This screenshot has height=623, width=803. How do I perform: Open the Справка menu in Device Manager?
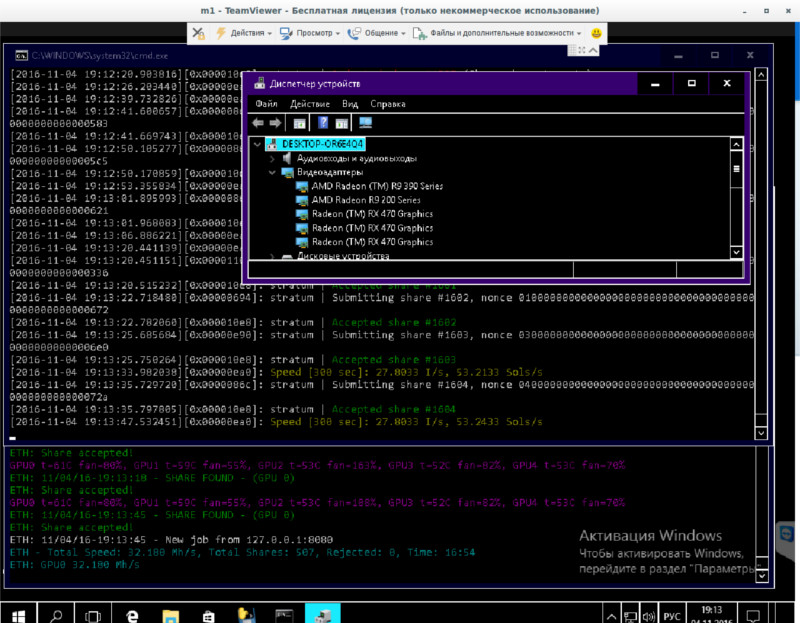(x=388, y=104)
